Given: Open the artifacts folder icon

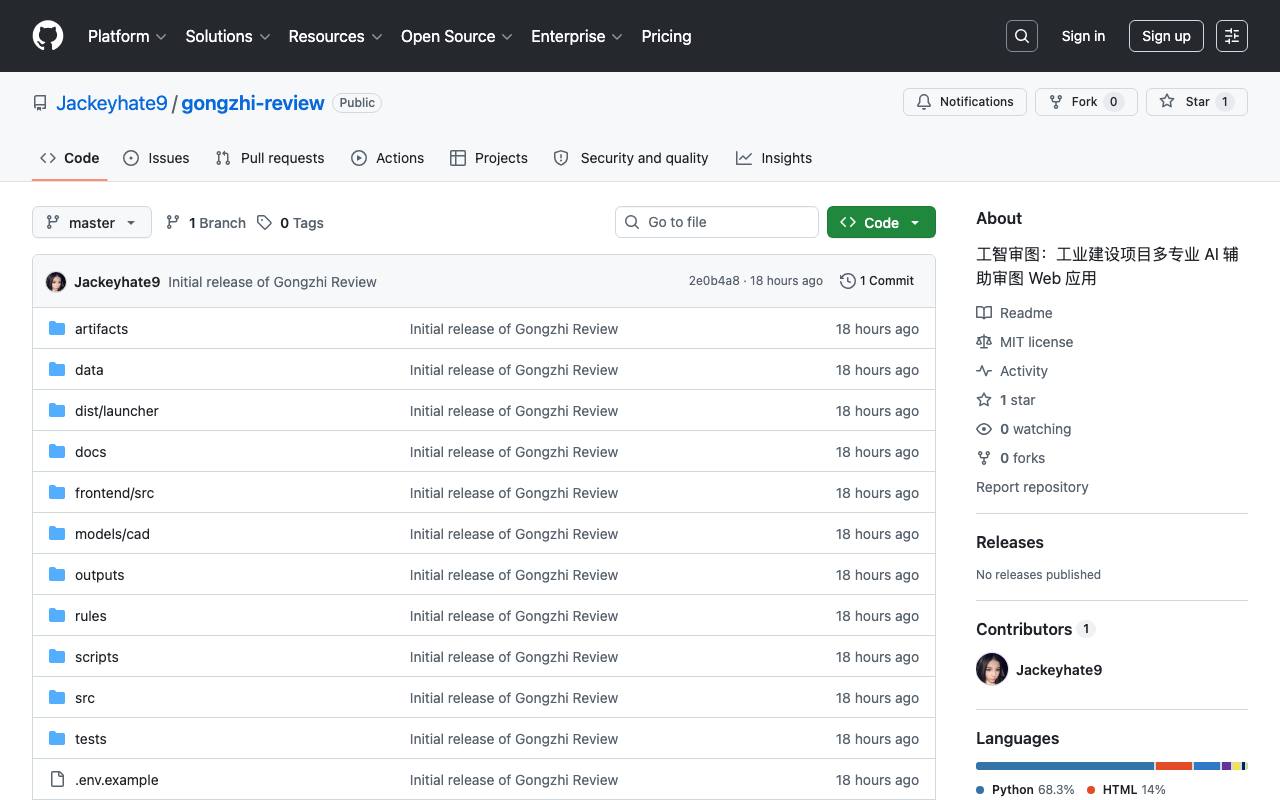Looking at the screenshot, I should pos(57,329).
